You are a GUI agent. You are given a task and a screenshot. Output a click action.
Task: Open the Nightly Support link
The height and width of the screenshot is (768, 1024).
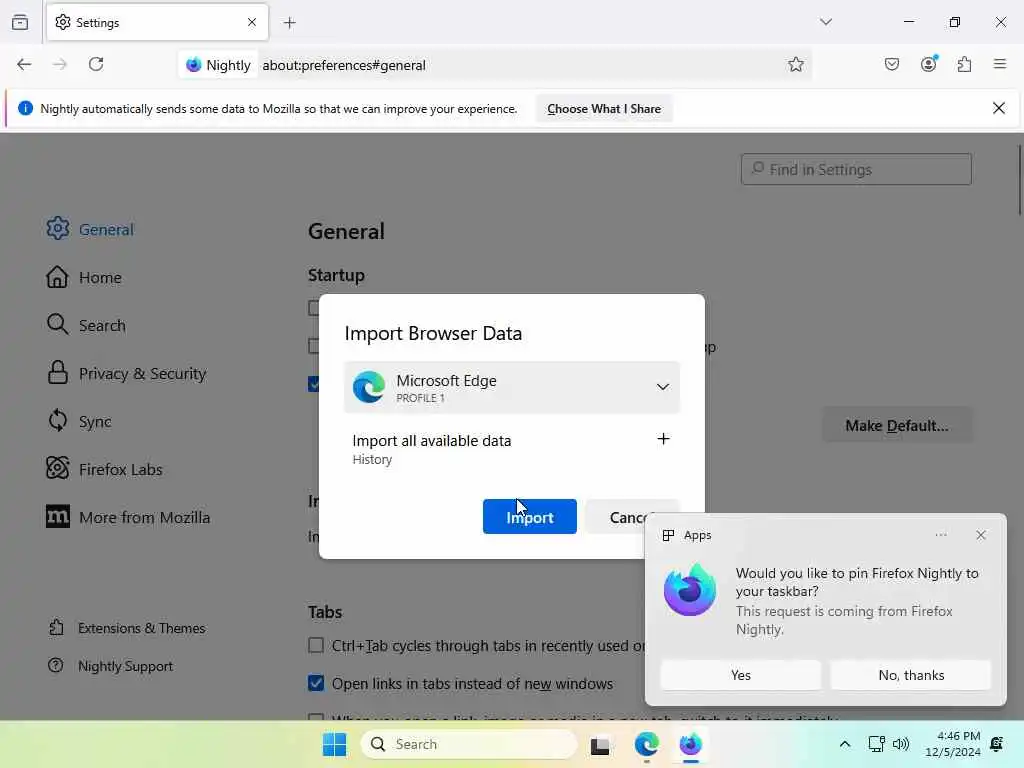tap(110, 666)
